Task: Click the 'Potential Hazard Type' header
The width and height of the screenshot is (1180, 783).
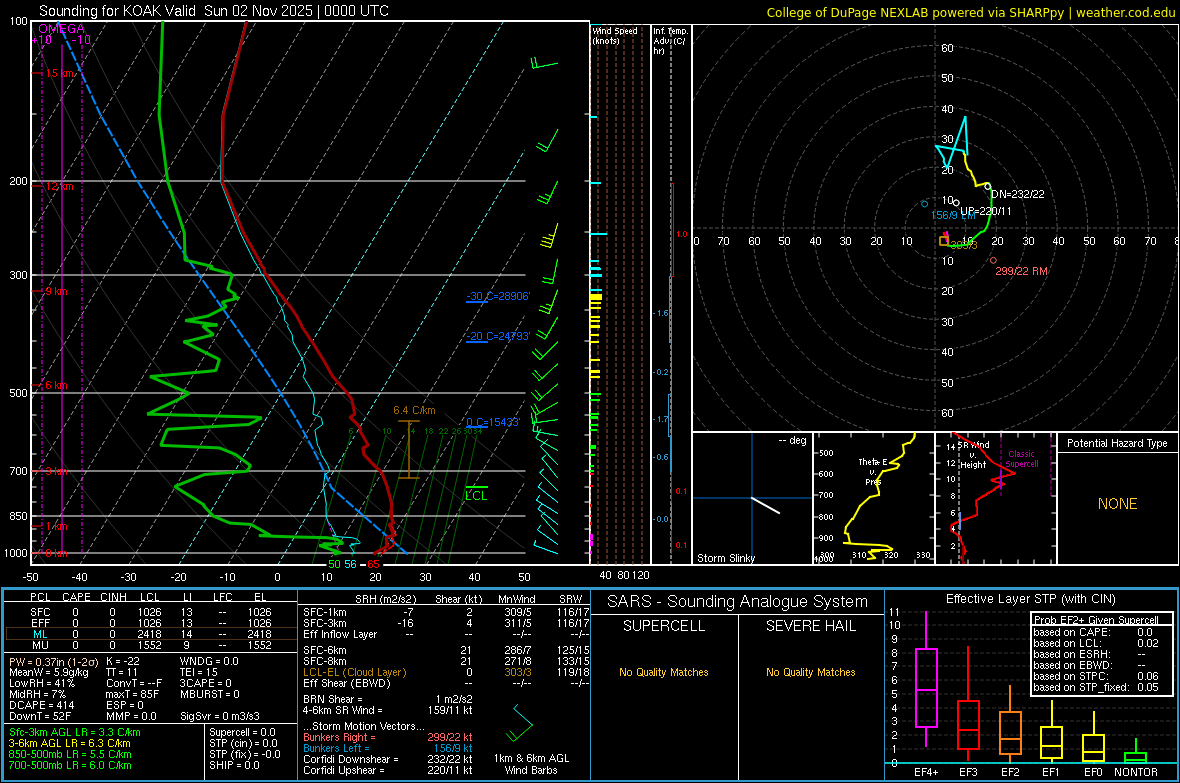Action: (x=1118, y=443)
